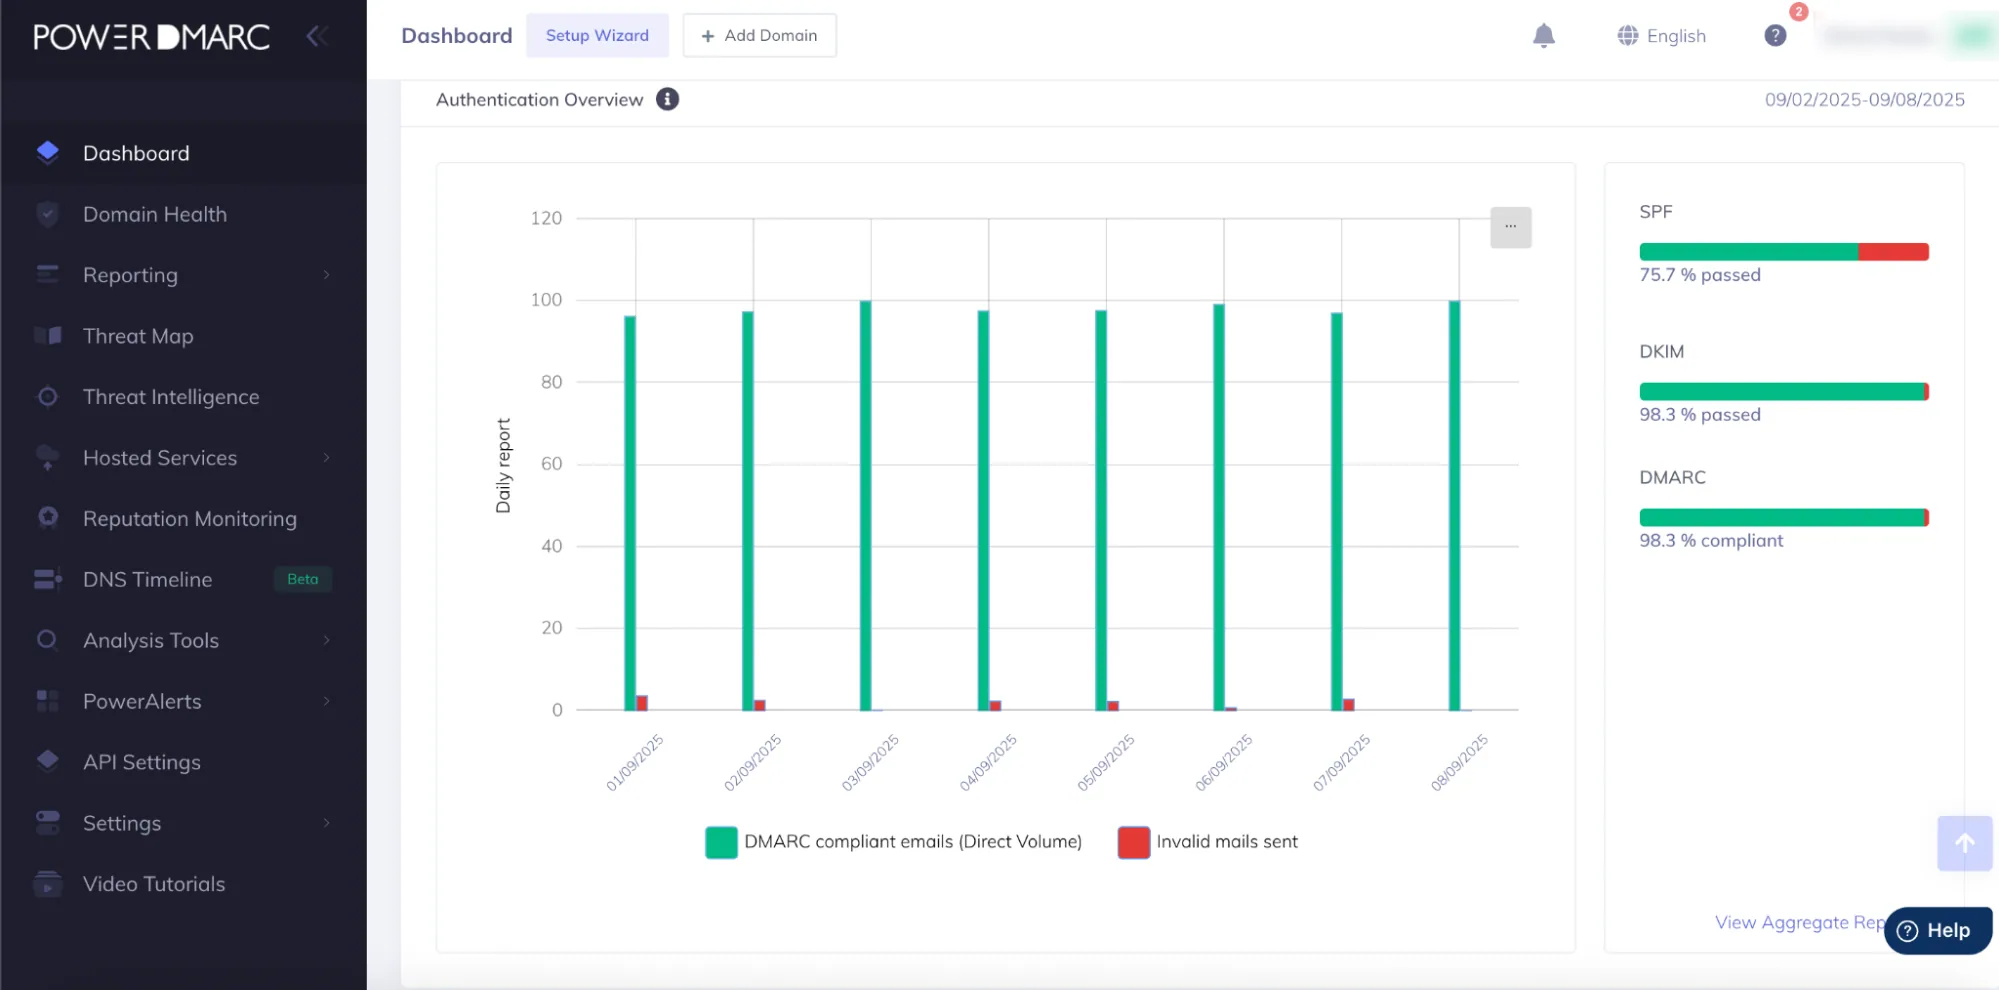1999x990 pixels.
Task: Click the Reporting sidebar icon
Action: pyautogui.click(x=47, y=274)
